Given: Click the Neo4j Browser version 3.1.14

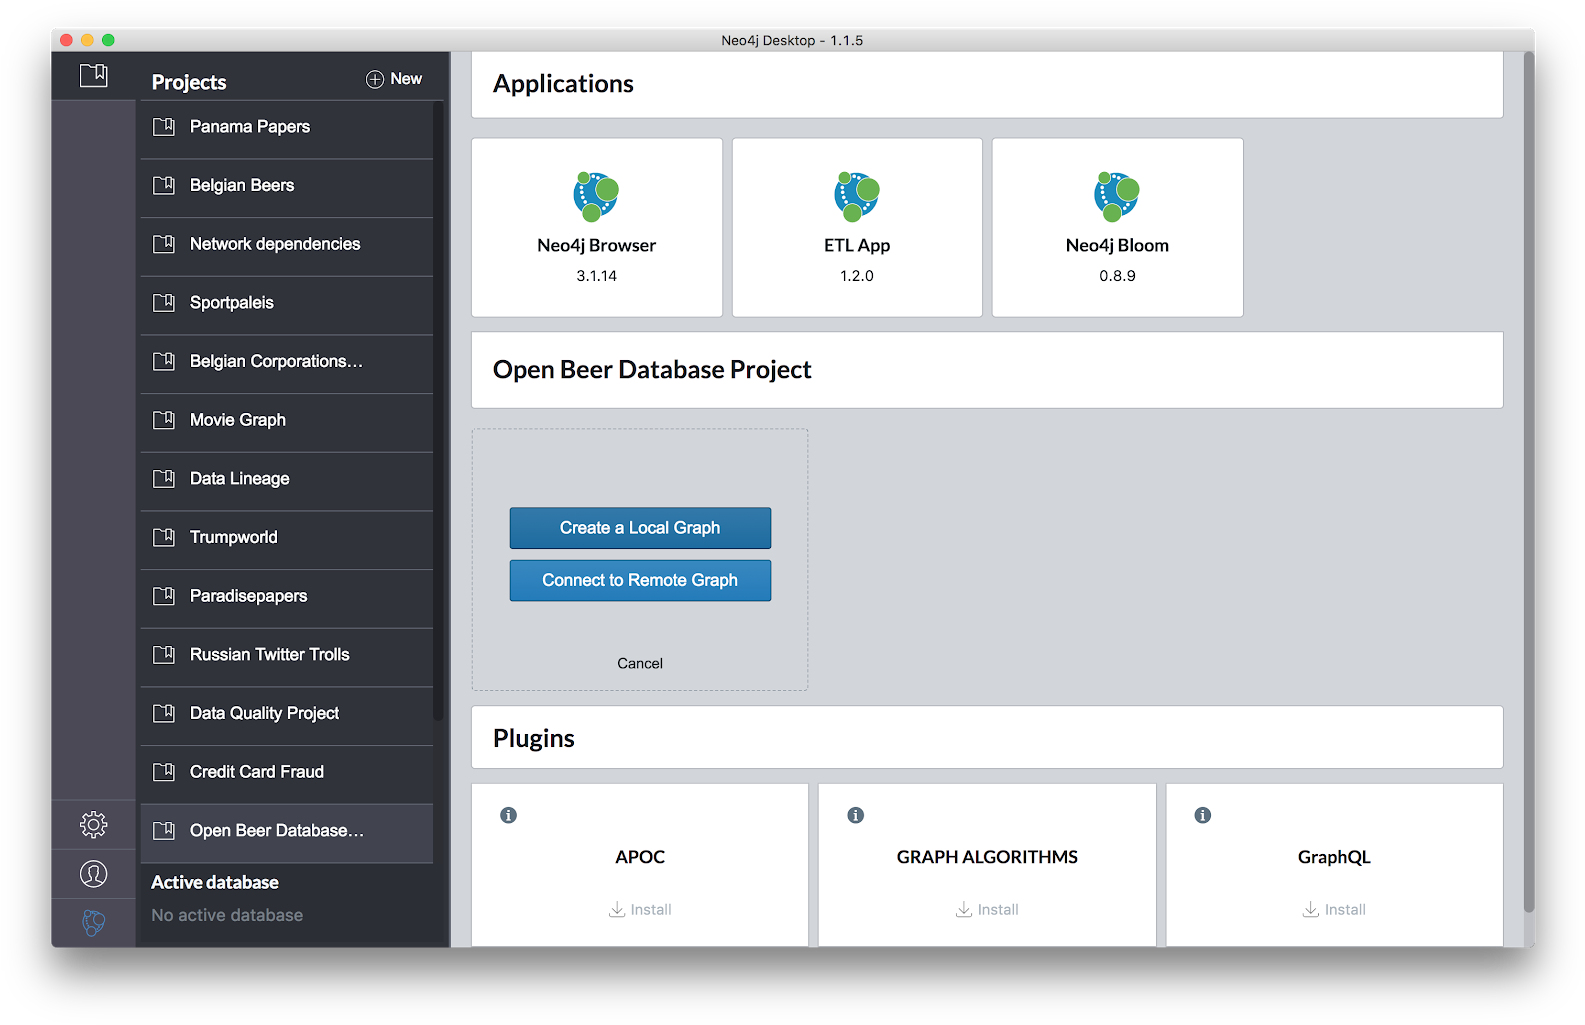Looking at the screenshot, I should (x=596, y=276).
